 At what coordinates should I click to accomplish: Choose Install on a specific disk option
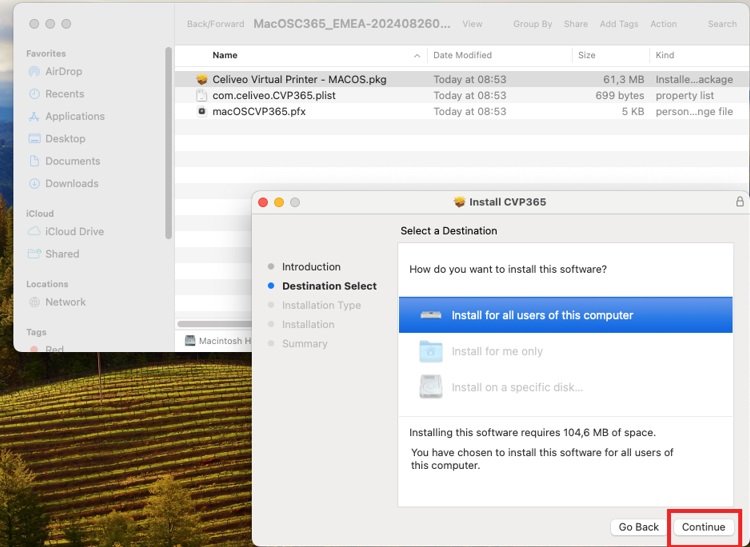(565, 387)
